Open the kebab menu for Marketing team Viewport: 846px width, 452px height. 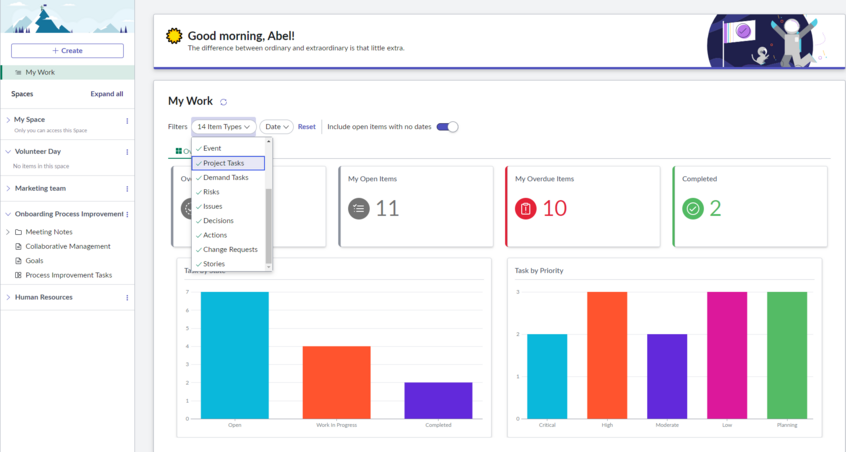click(127, 189)
